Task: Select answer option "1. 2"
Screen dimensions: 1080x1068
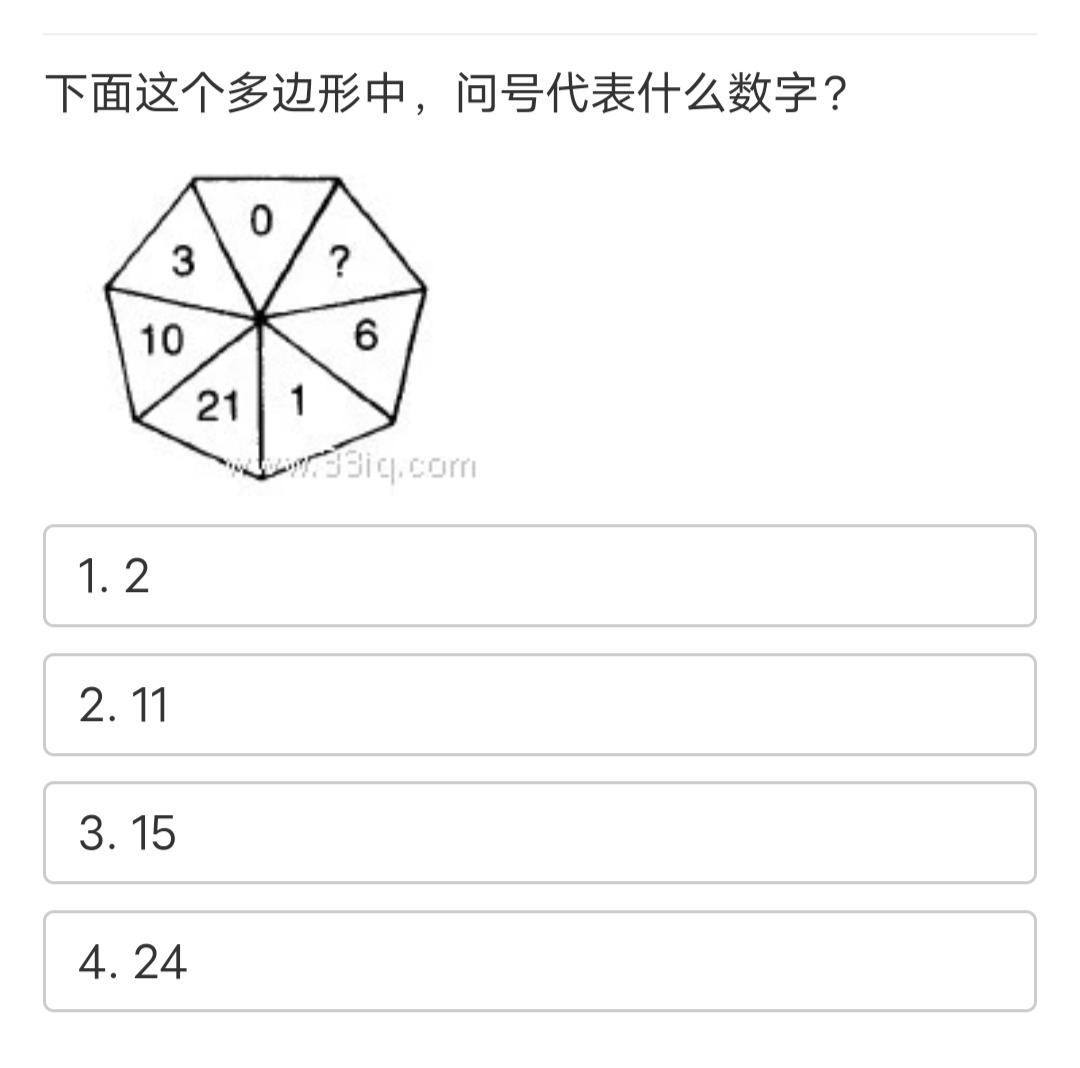Action: point(539,576)
